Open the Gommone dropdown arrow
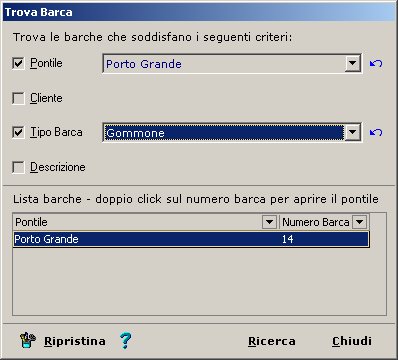398x360 pixels. [353, 133]
